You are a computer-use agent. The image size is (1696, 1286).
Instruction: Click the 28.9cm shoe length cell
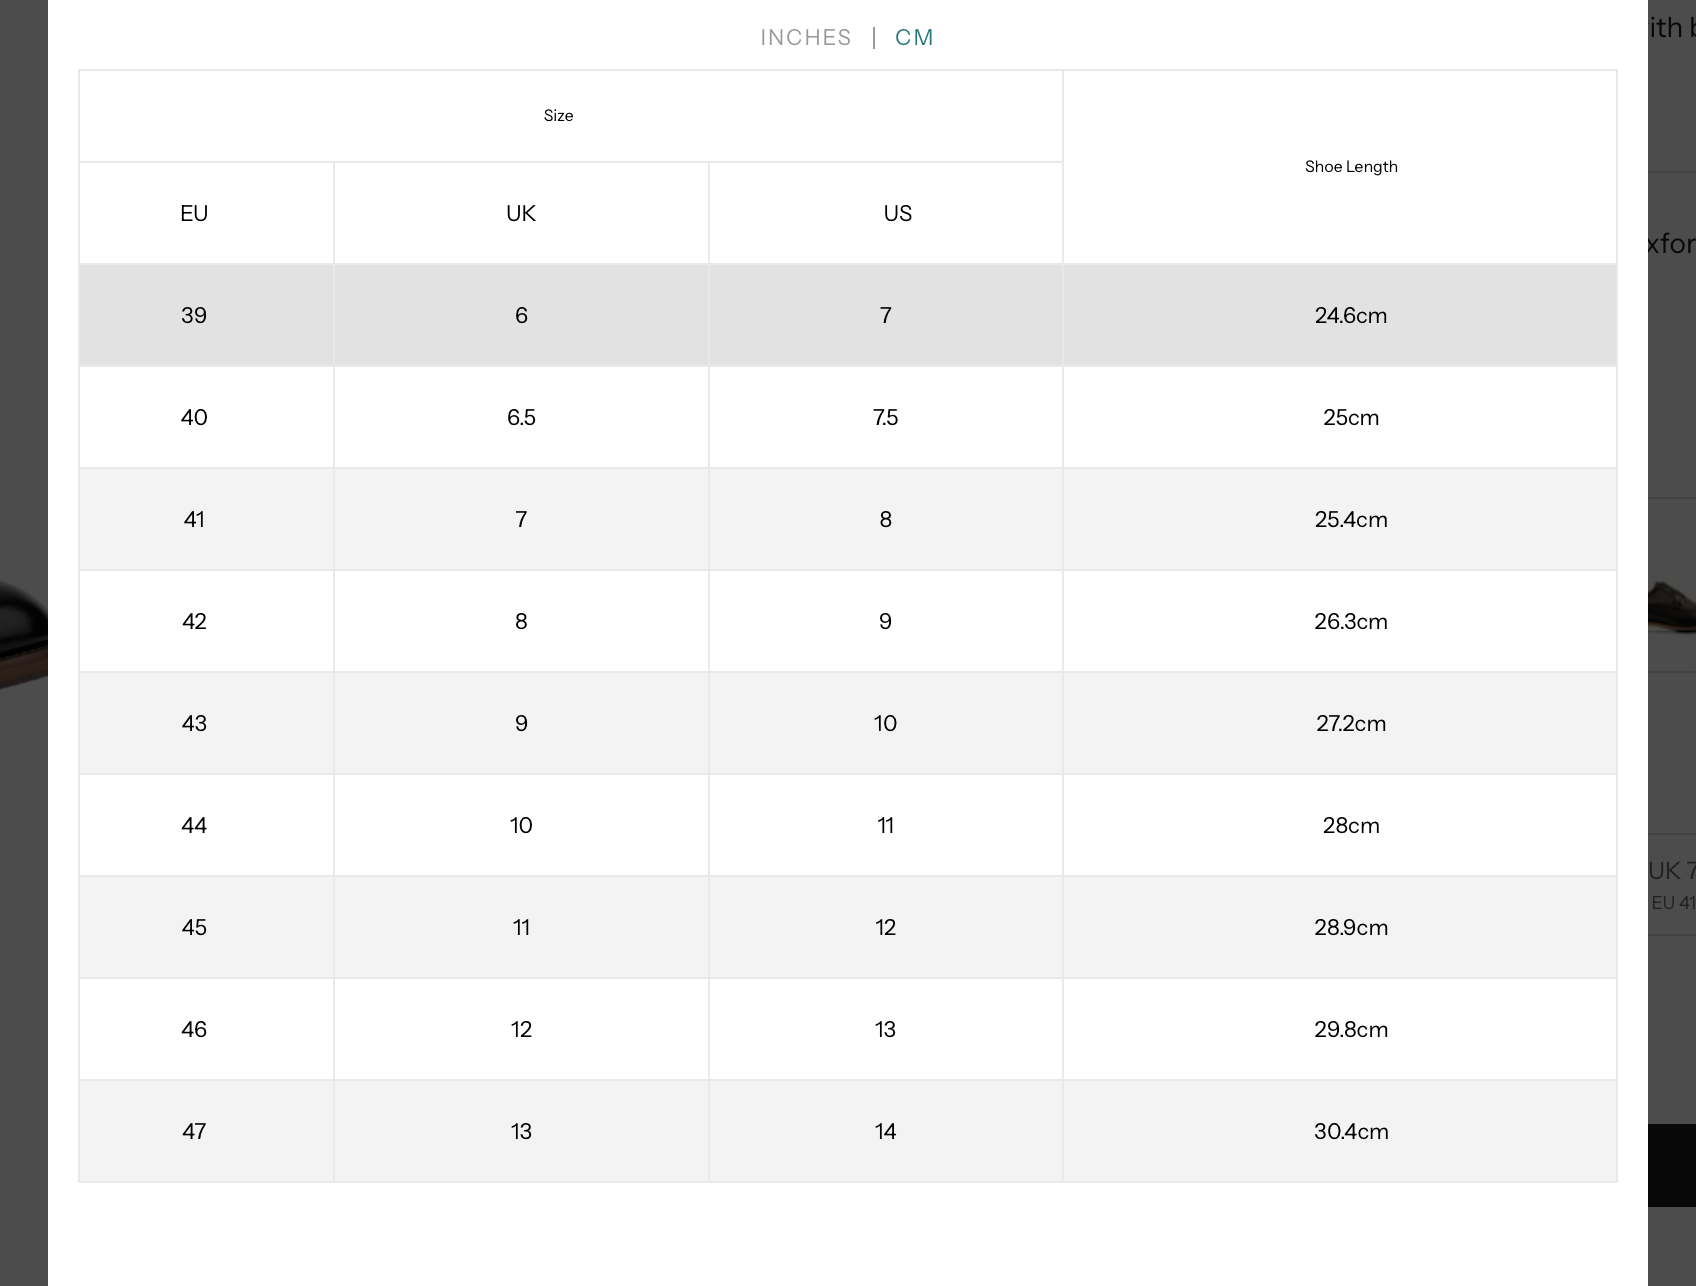(x=1350, y=927)
